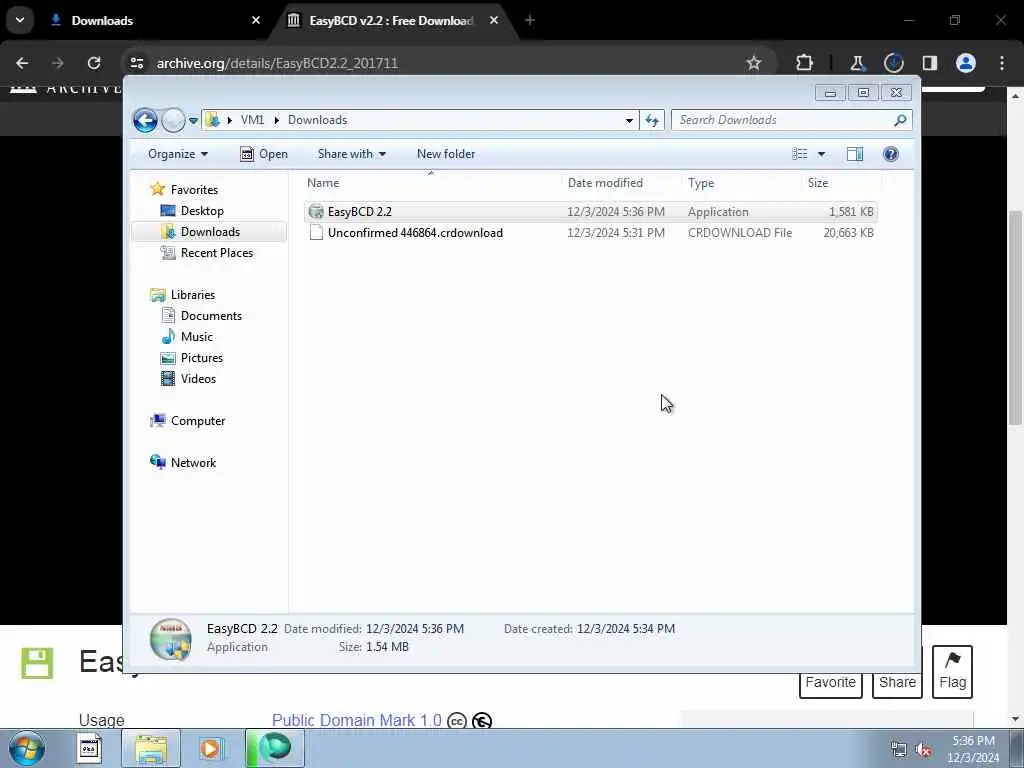Create a New folder
Image resolution: width=1024 pixels, height=768 pixels.
pos(446,154)
